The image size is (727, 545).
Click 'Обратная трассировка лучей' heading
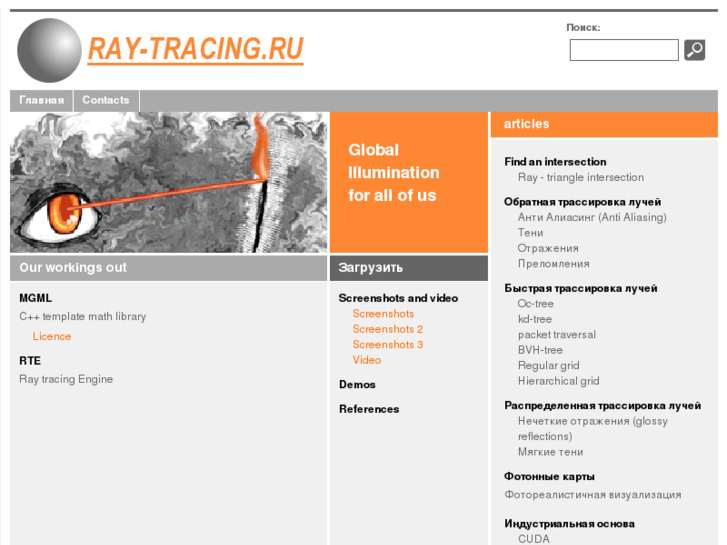tap(583, 202)
